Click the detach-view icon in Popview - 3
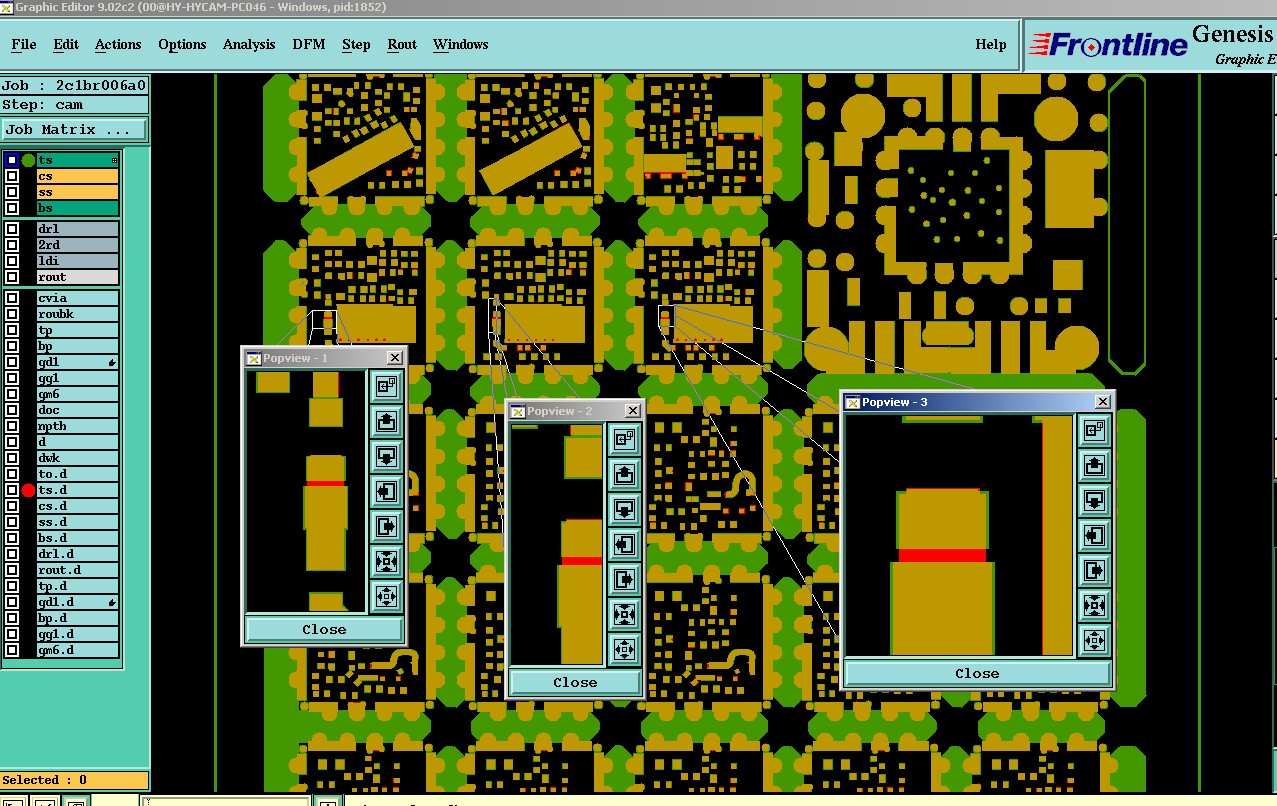Viewport: 1277px width, 806px height. 1094,430
